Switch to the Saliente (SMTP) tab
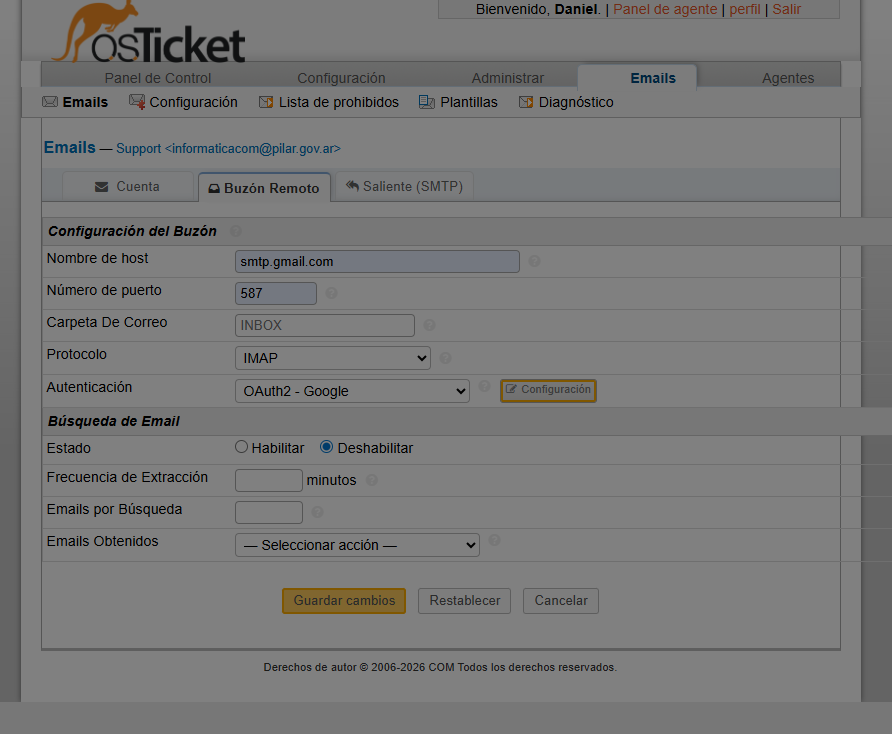Image resolution: width=892 pixels, height=734 pixels. [404, 187]
